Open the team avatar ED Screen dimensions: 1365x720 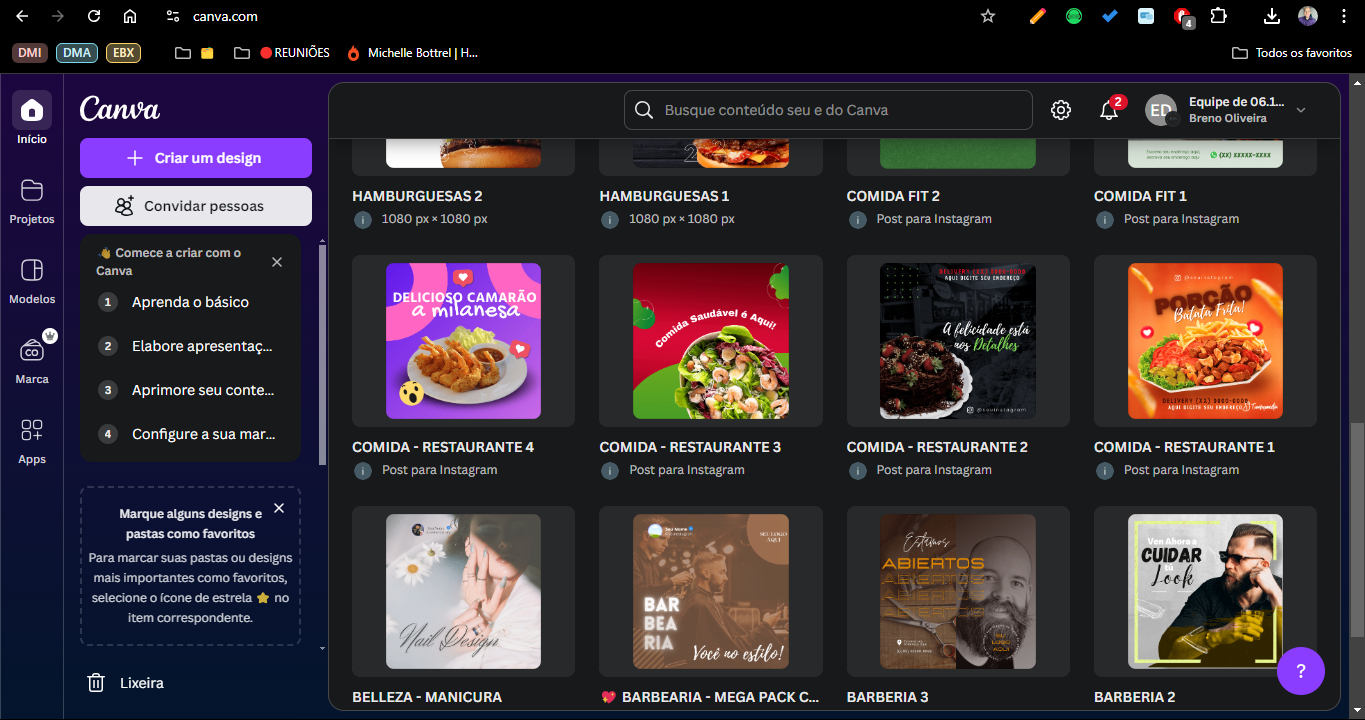tap(1161, 110)
